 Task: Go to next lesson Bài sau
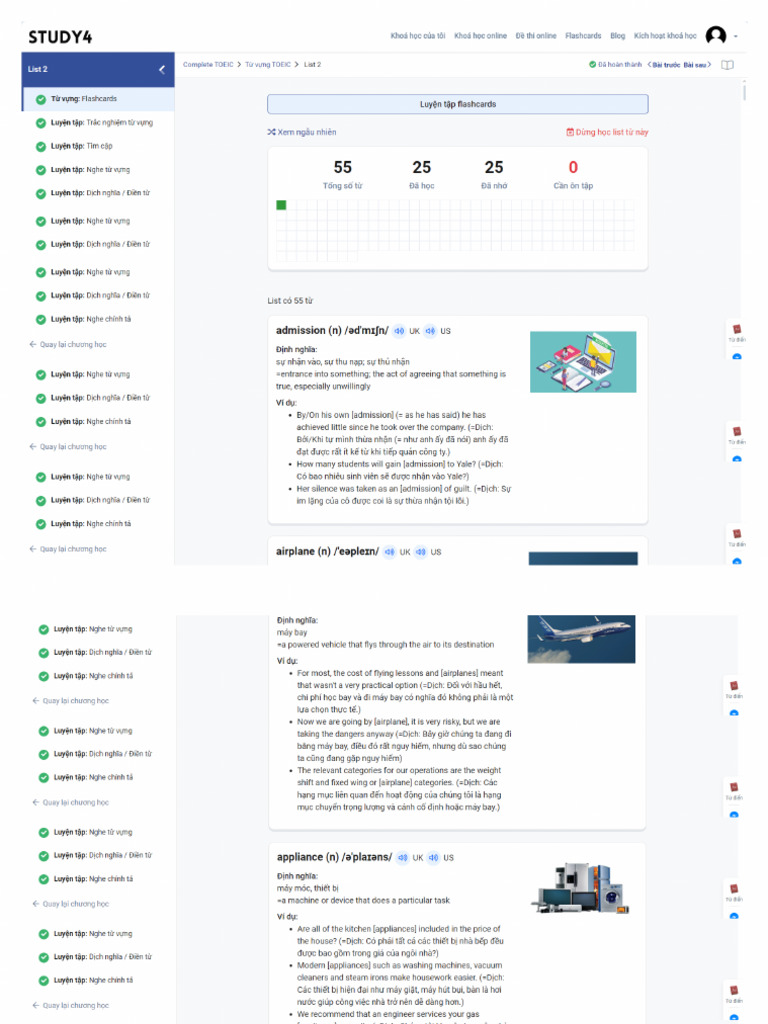coord(697,65)
